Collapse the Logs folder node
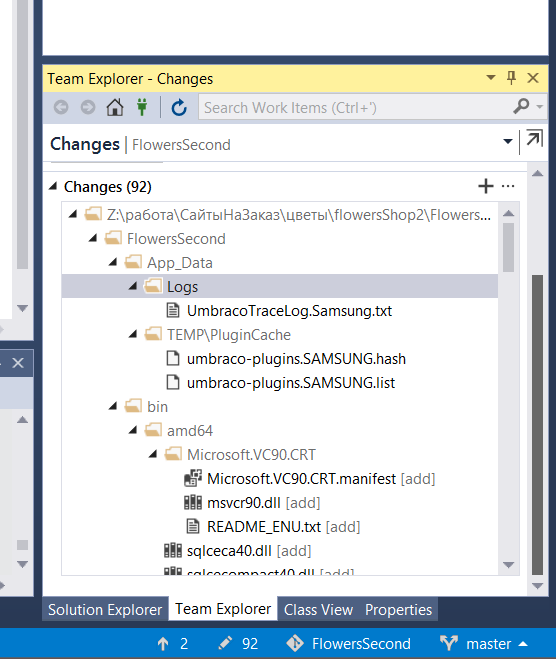556x659 pixels. (133, 286)
